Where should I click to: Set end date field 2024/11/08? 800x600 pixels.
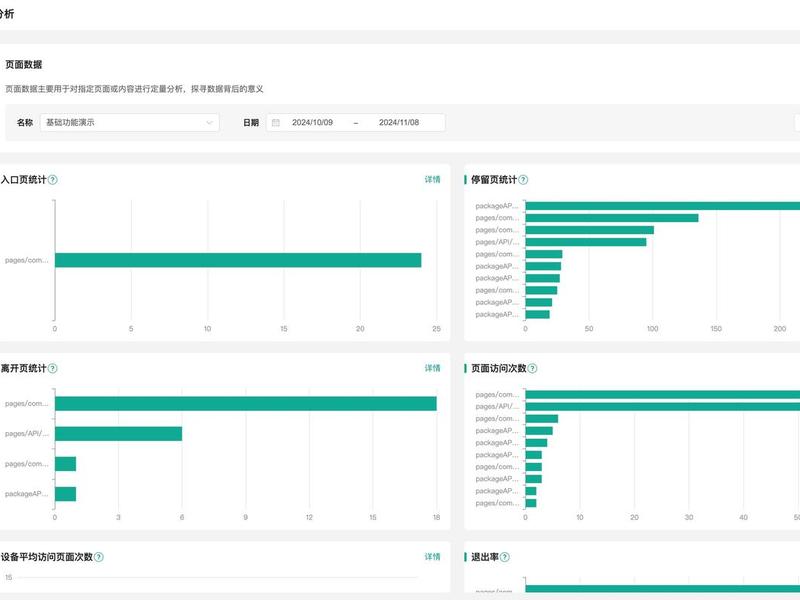tap(399, 122)
